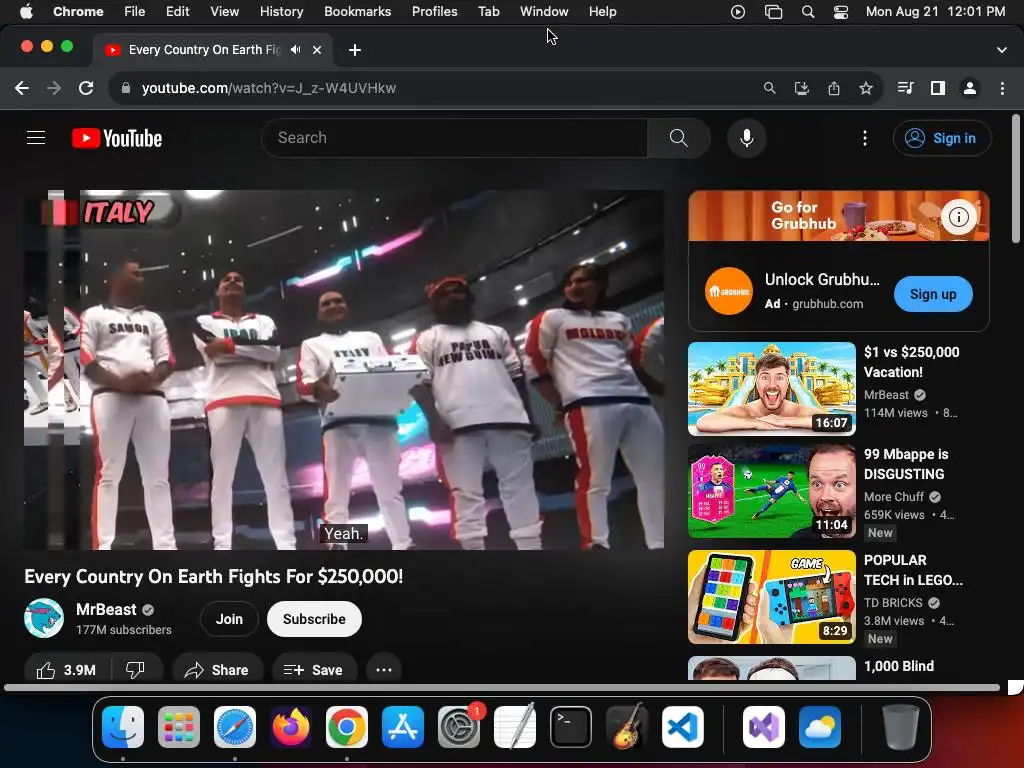1024x768 pixels.
Task: Open Chrome media controls icon
Action: 905,88
